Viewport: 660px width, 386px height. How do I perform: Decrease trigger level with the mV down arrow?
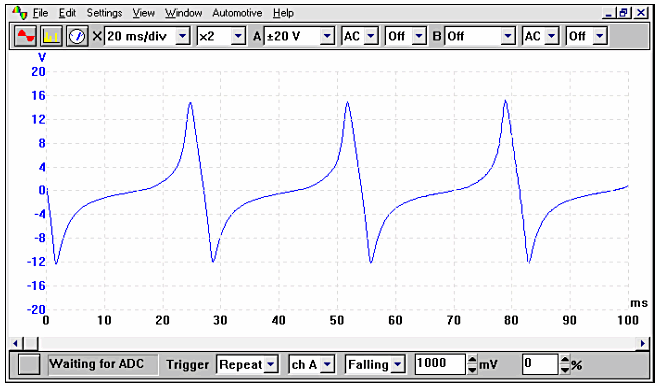(x=472, y=370)
